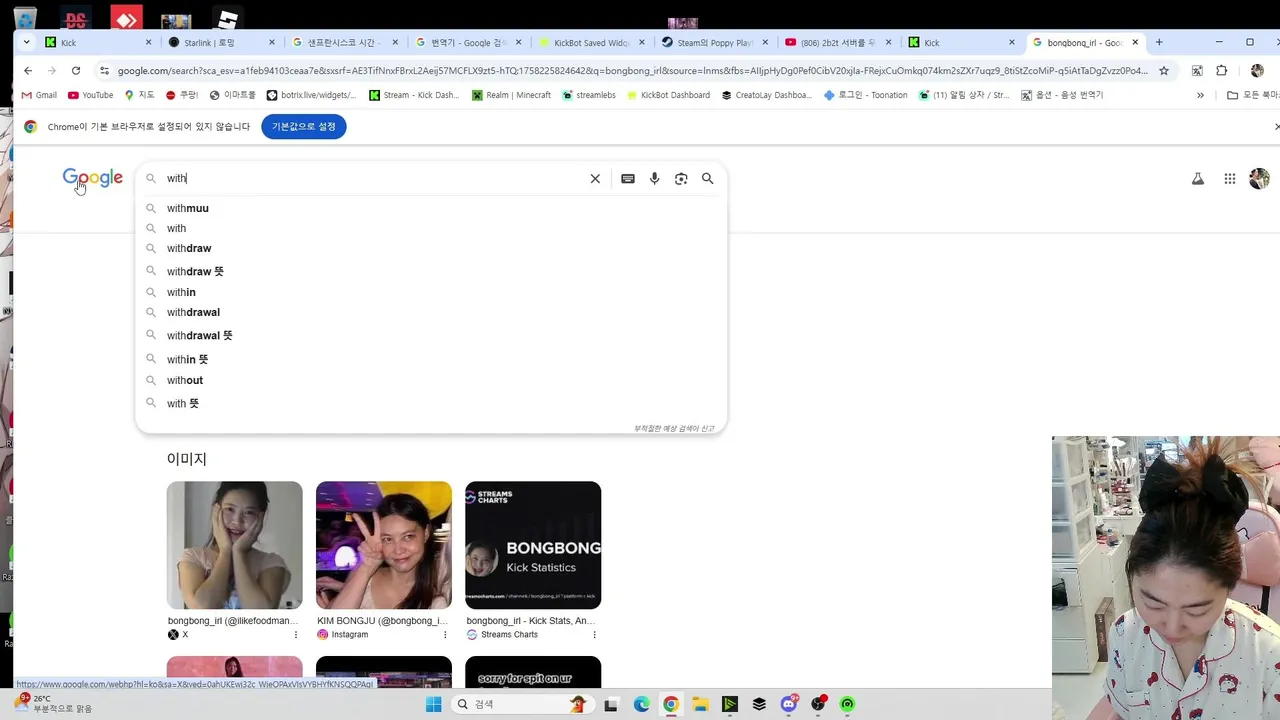1280x720 pixels.
Task: Search by image with the camera icon
Action: pos(681,179)
